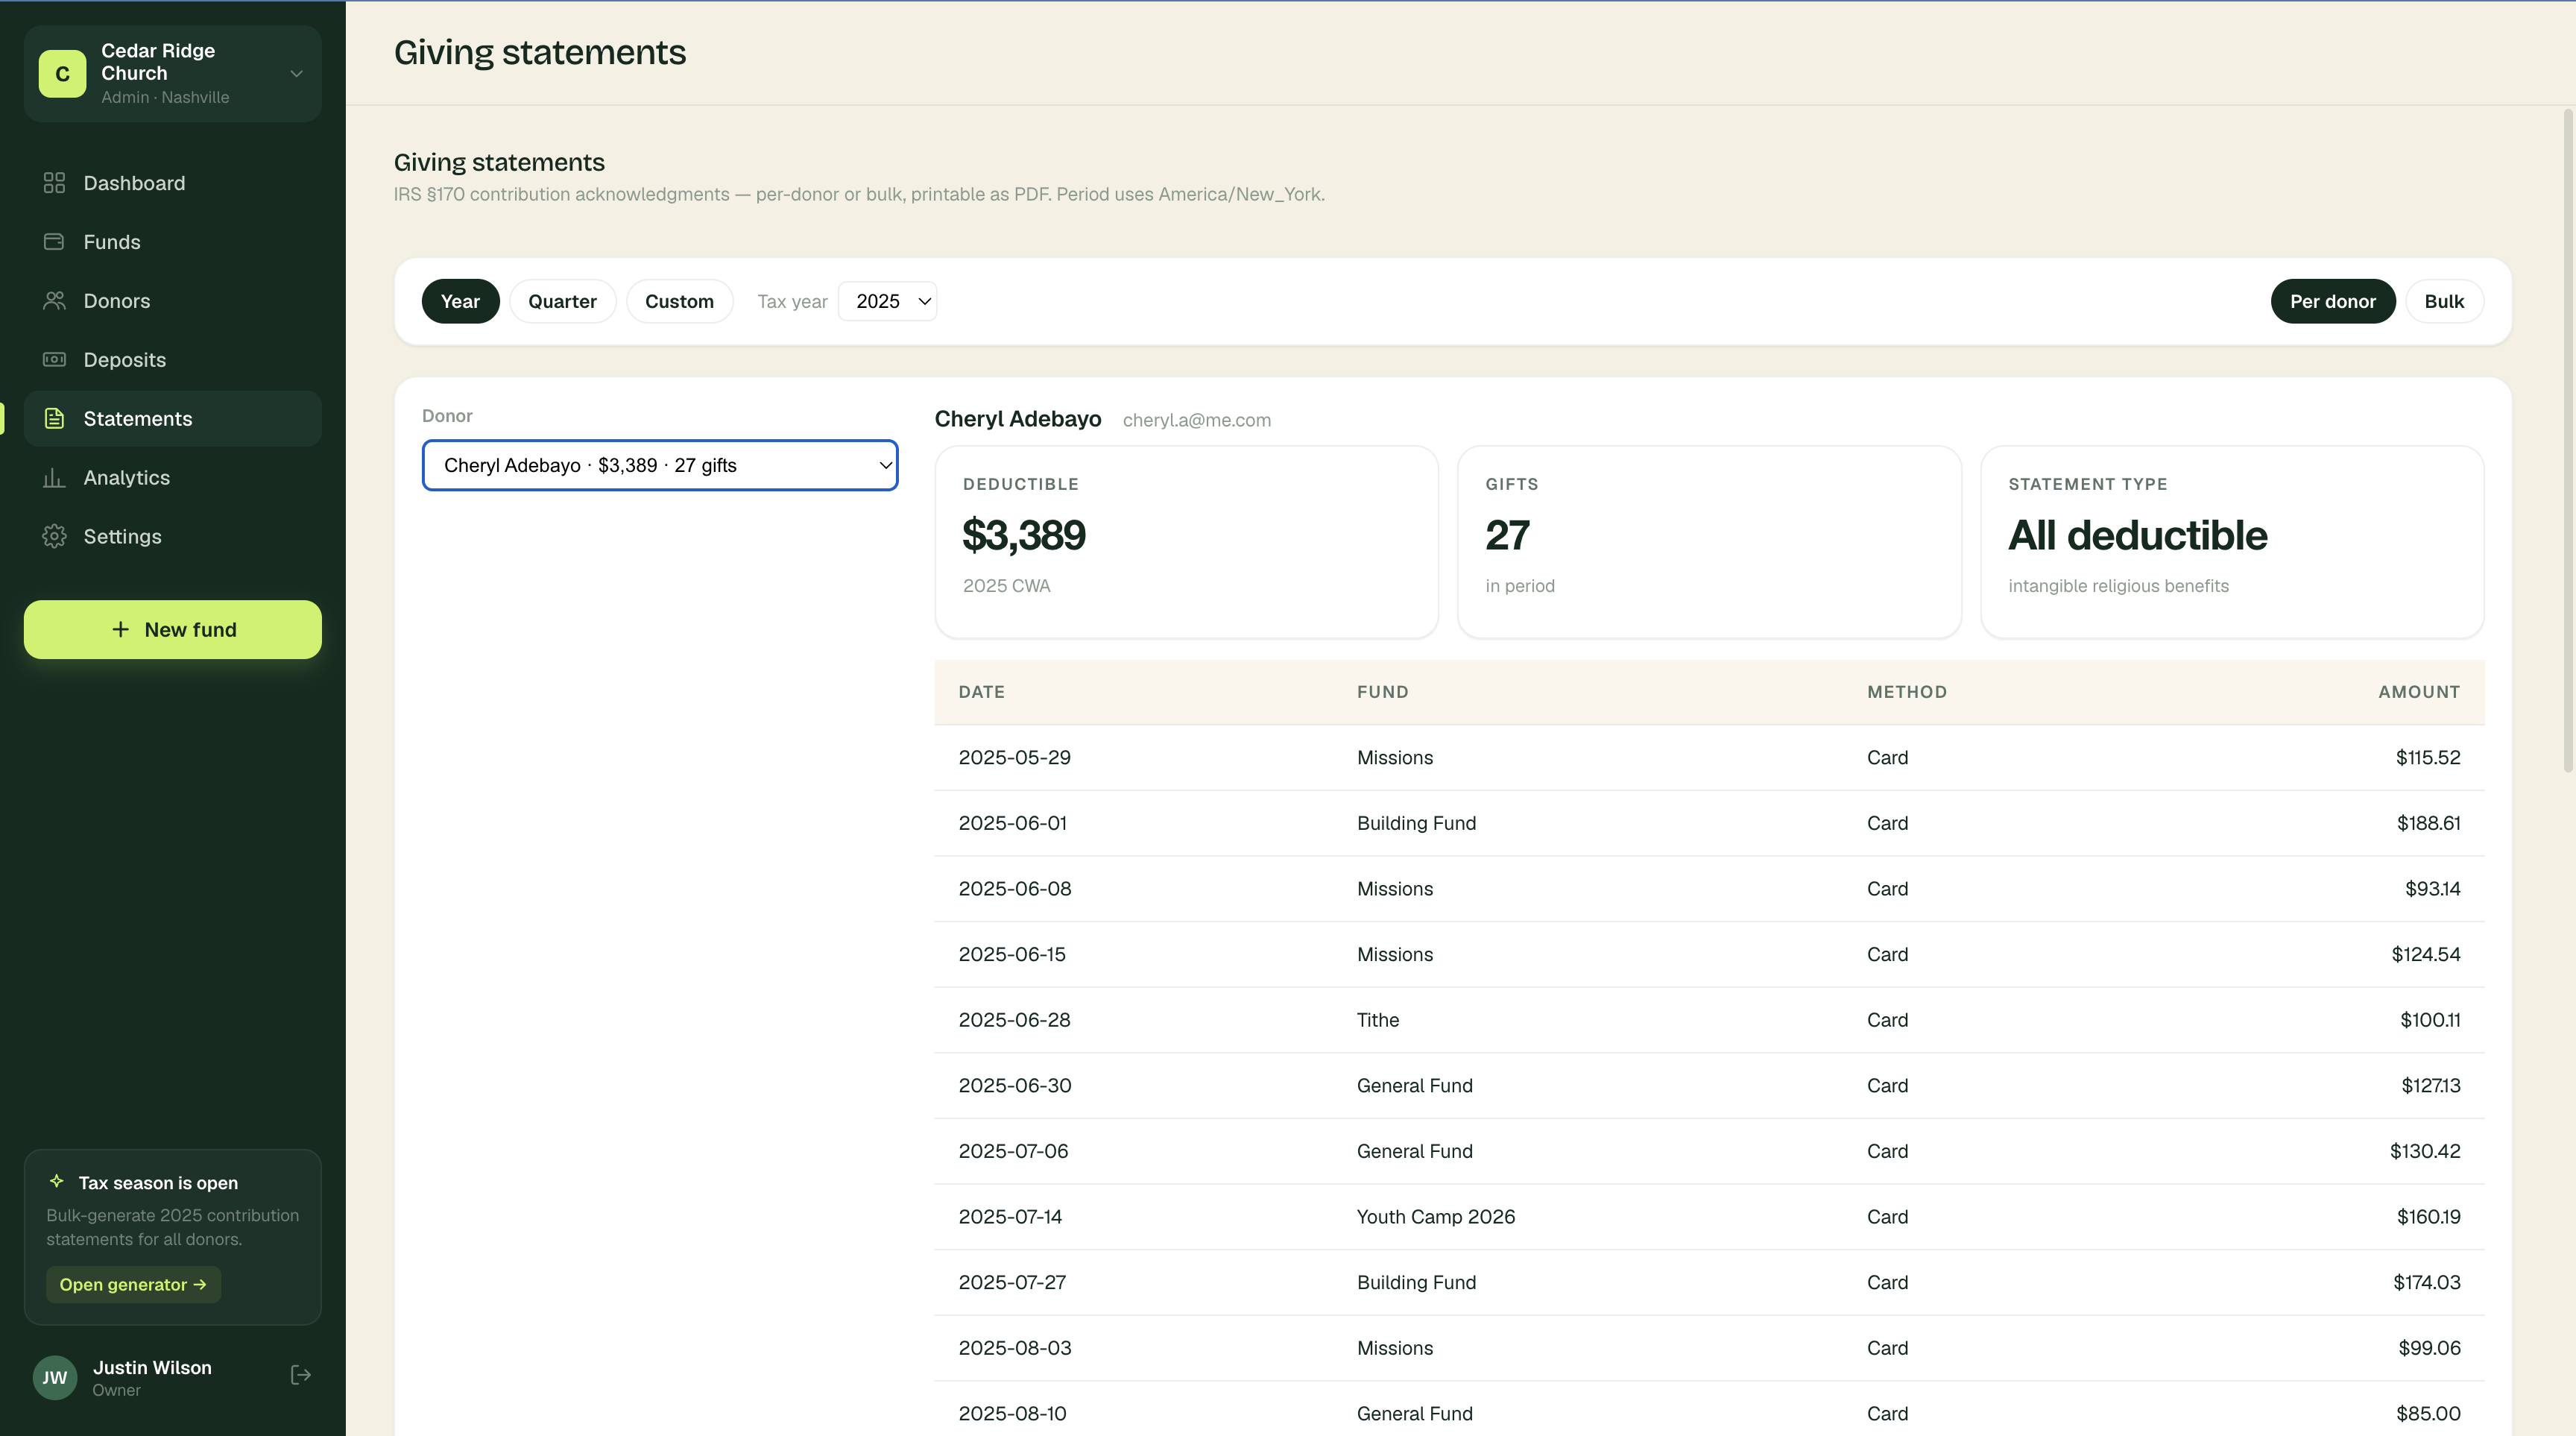The image size is (2576, 1436).
Task: Click Missions in the 2025-08-03 row
Action: [x=1394, y=1348]
